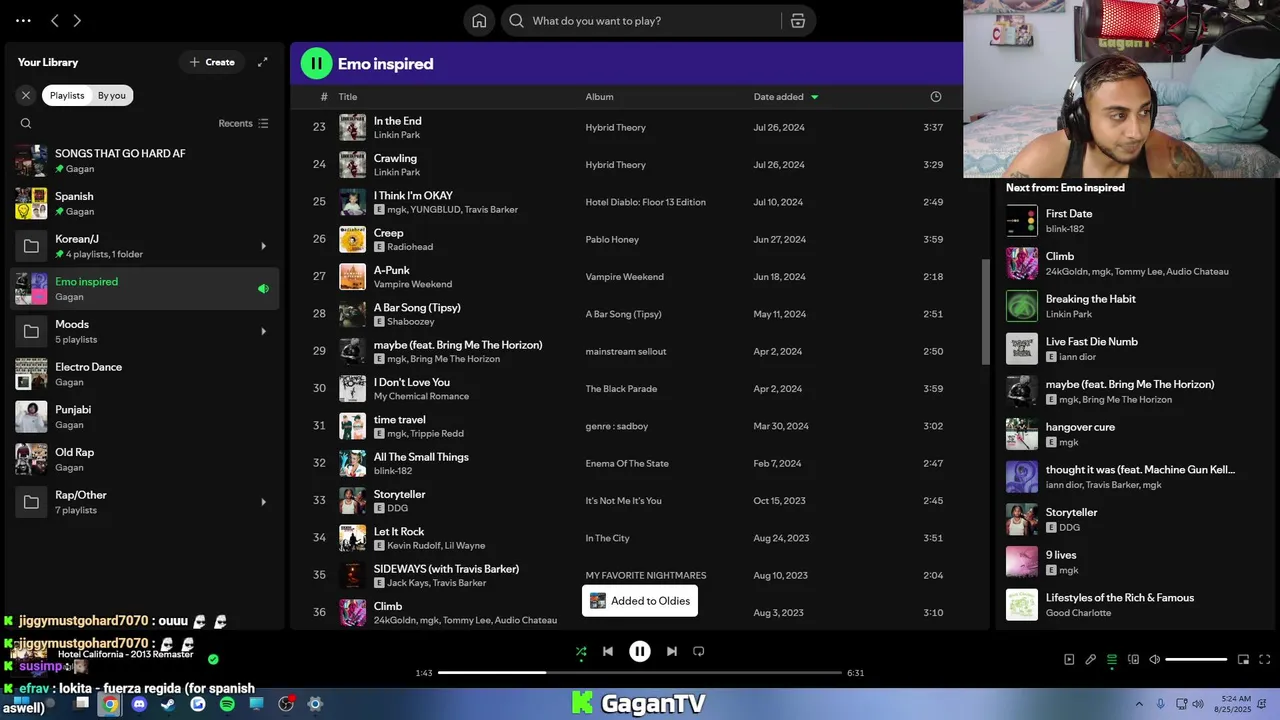This screenshot has width=1280, height=720.
Task: Expand Your Library to full view
Action: 262,62
